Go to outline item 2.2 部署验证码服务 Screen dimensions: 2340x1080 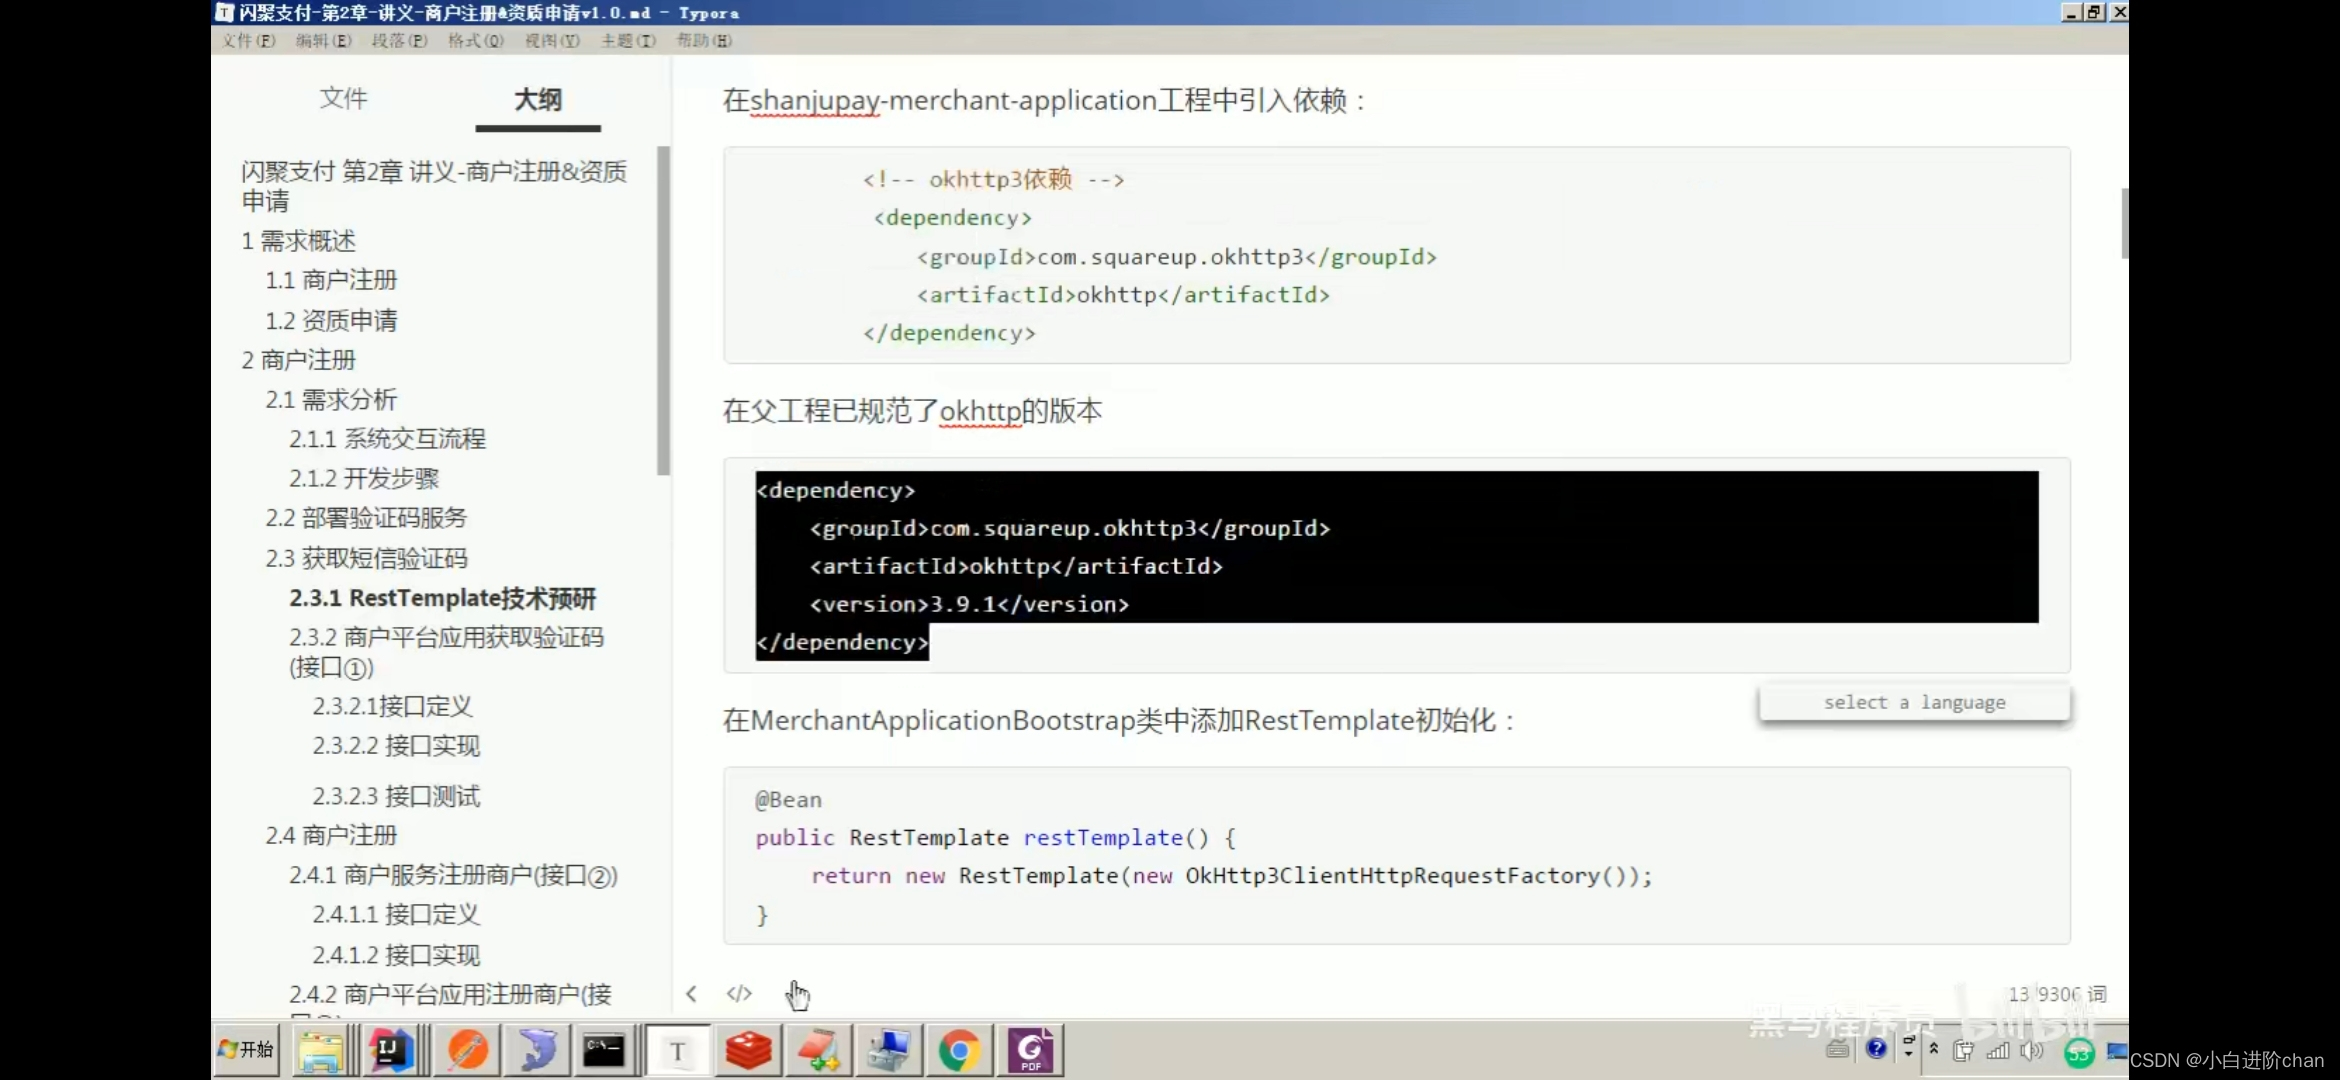point(366,518)
